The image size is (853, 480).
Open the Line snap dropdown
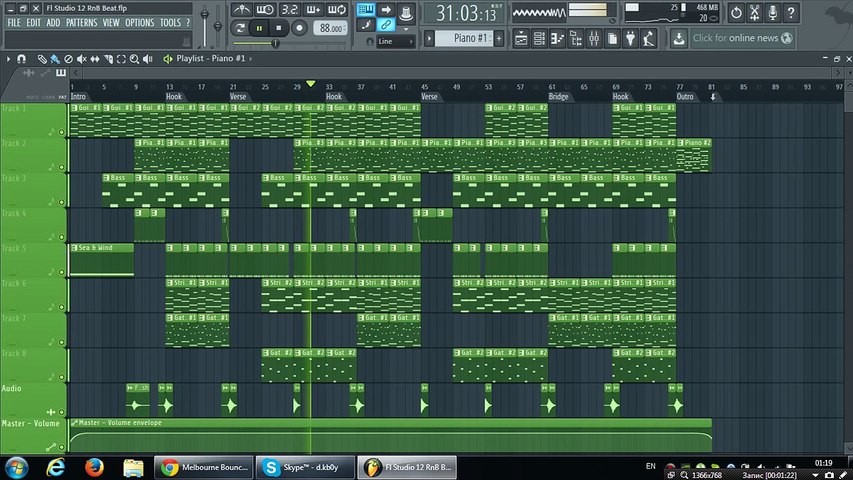pyautogui.click(x=395, y=42)
